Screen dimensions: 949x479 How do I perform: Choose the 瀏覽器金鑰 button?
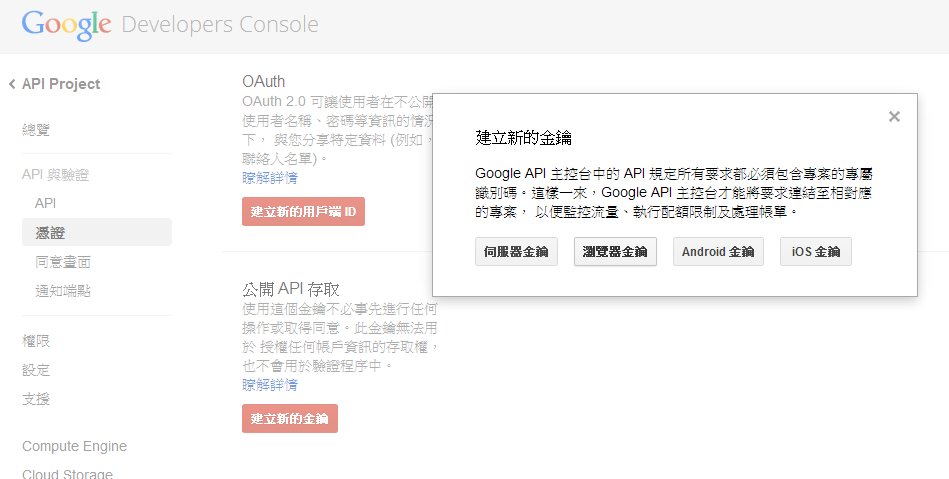pyautogui.click(x=615, y=251)
